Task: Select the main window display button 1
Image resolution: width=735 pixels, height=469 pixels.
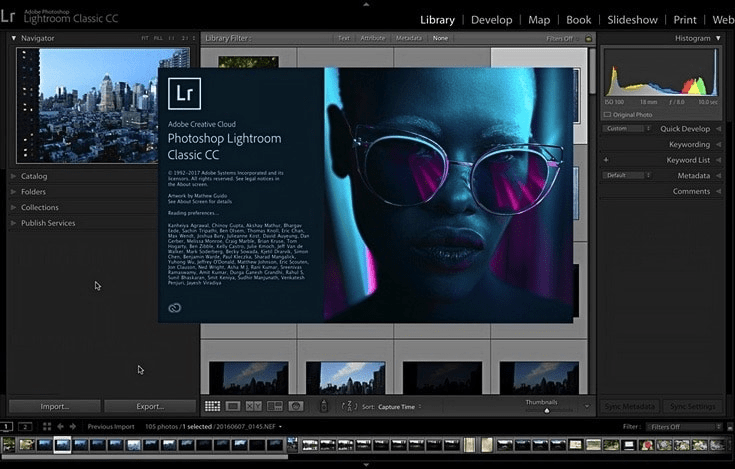Action: pos(8,427)
